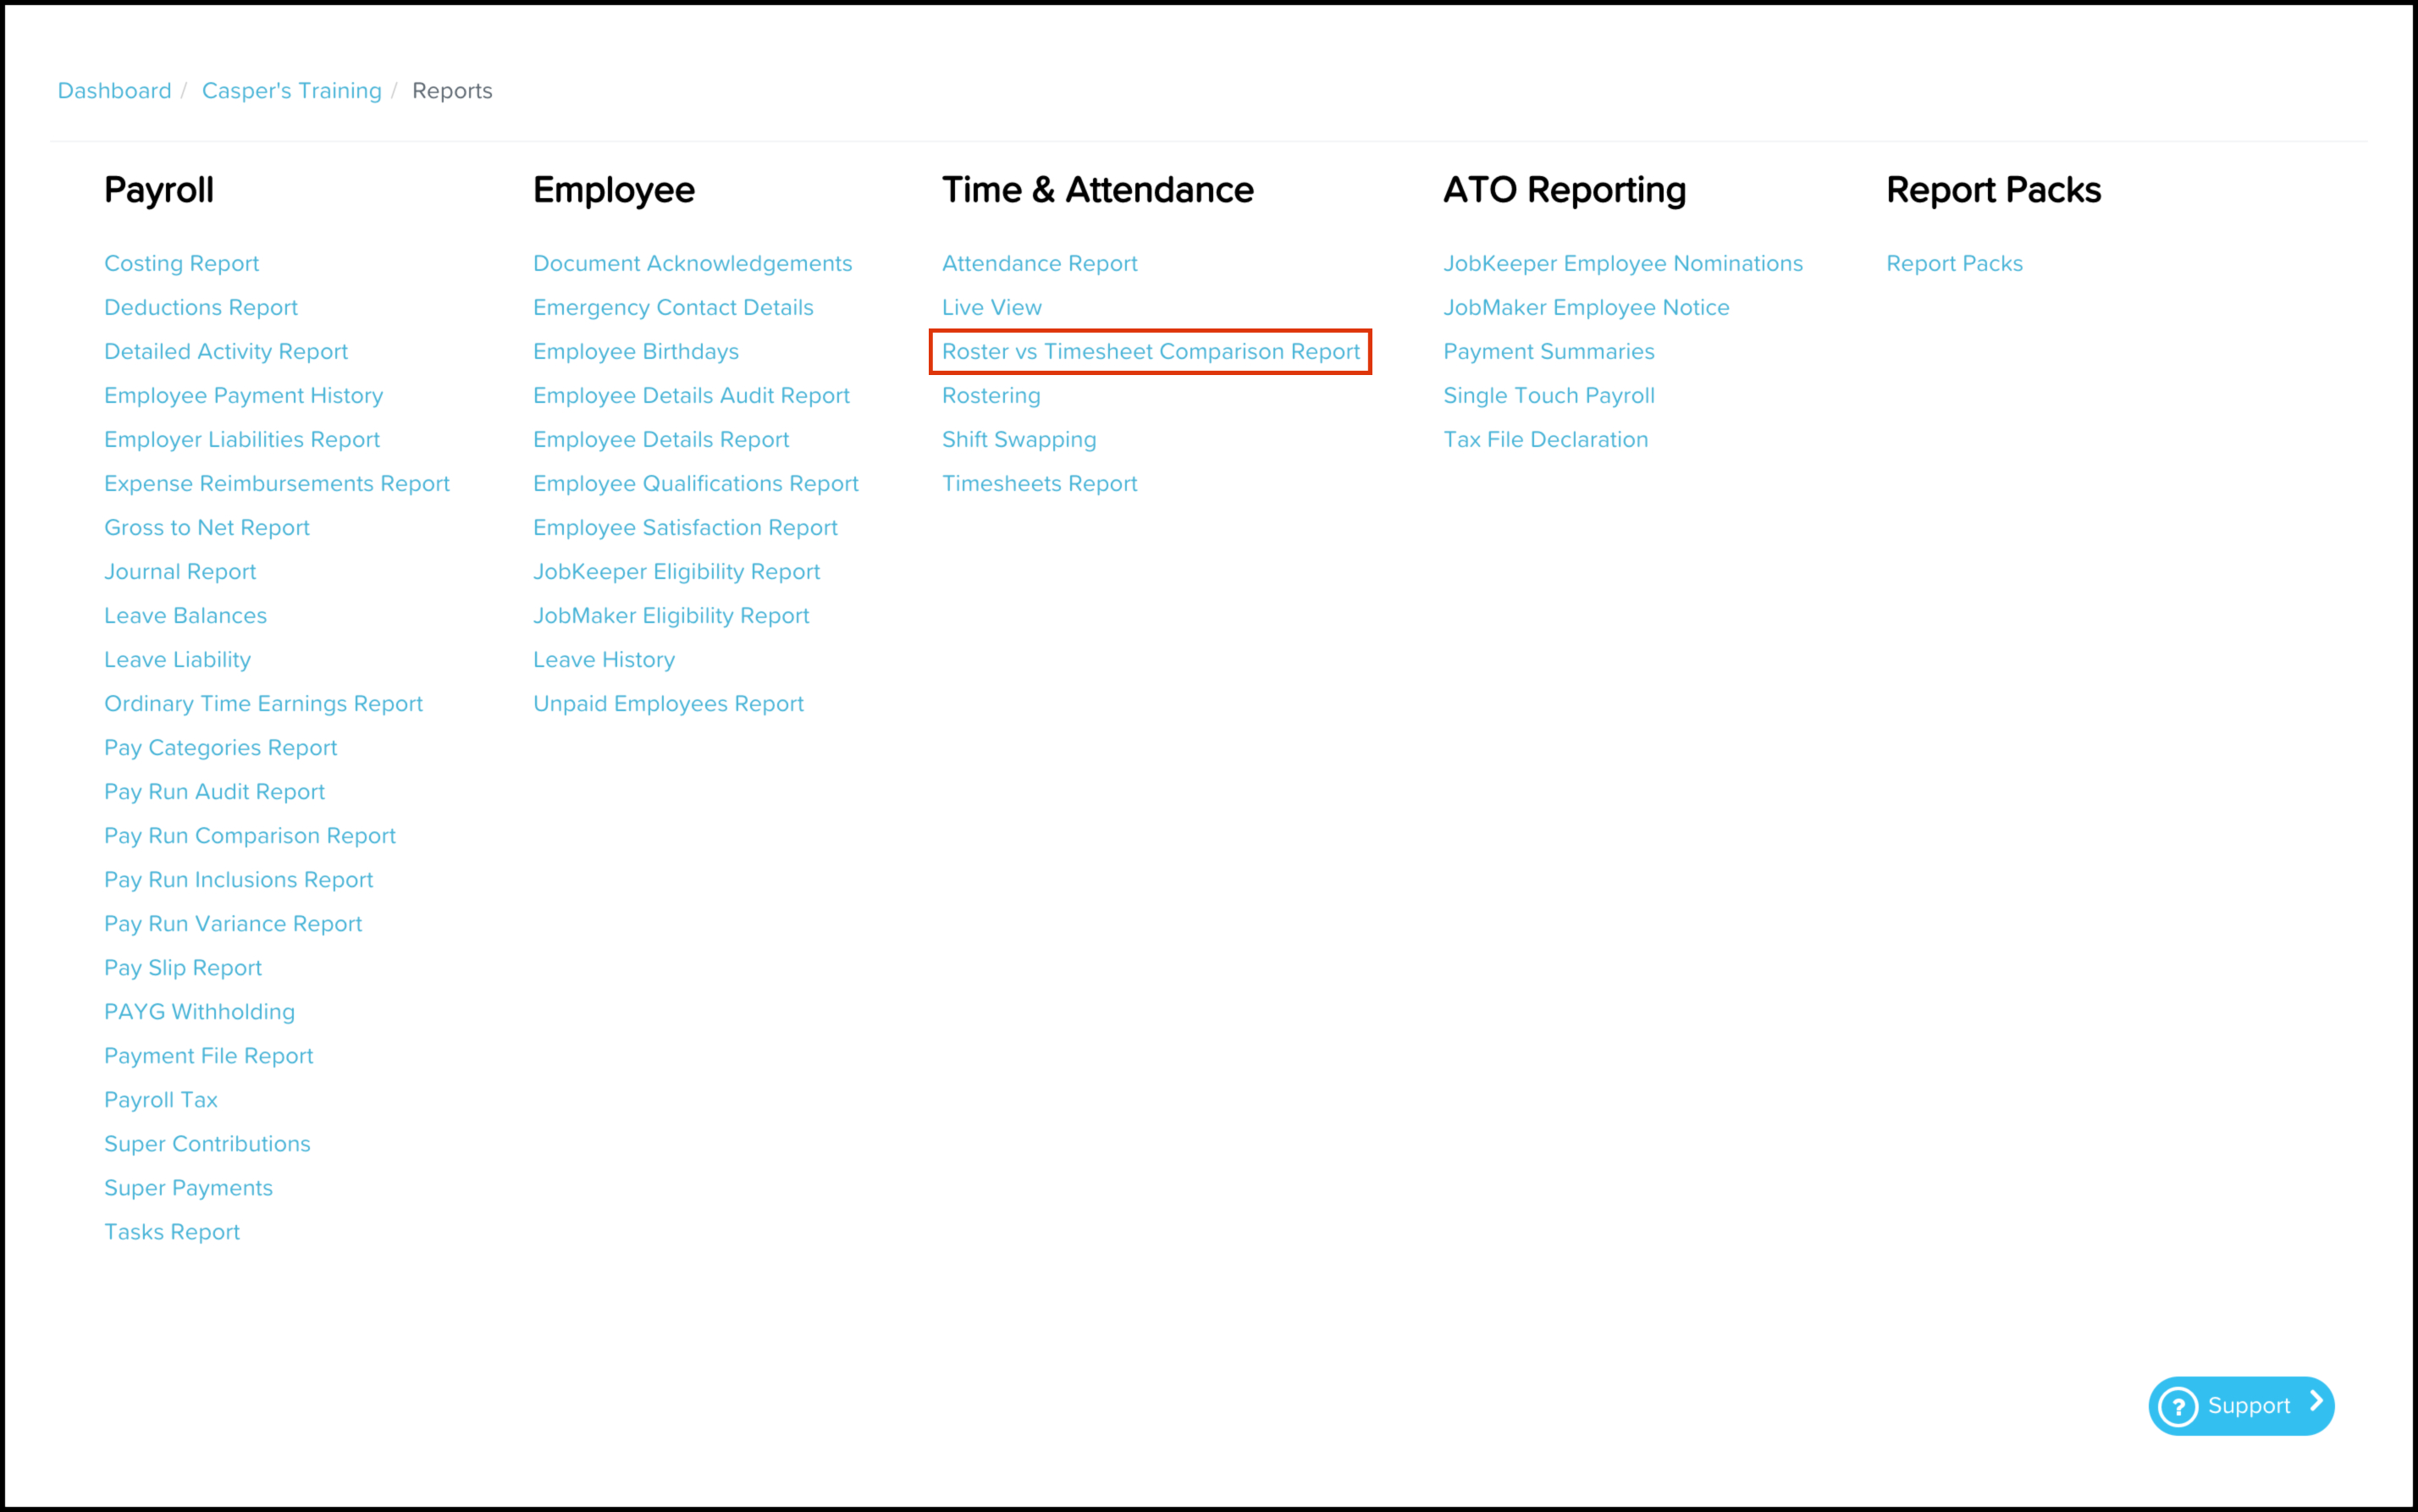
Task: View PAYG Withholding report
Action: 199,1012
